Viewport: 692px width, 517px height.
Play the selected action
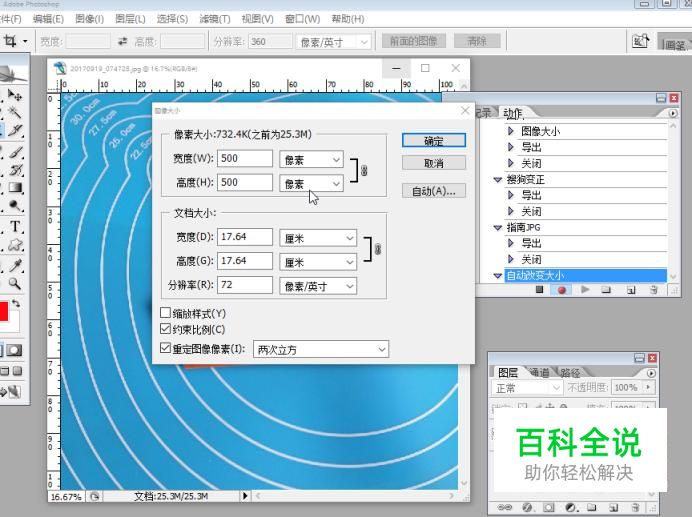tap(585, 290)
